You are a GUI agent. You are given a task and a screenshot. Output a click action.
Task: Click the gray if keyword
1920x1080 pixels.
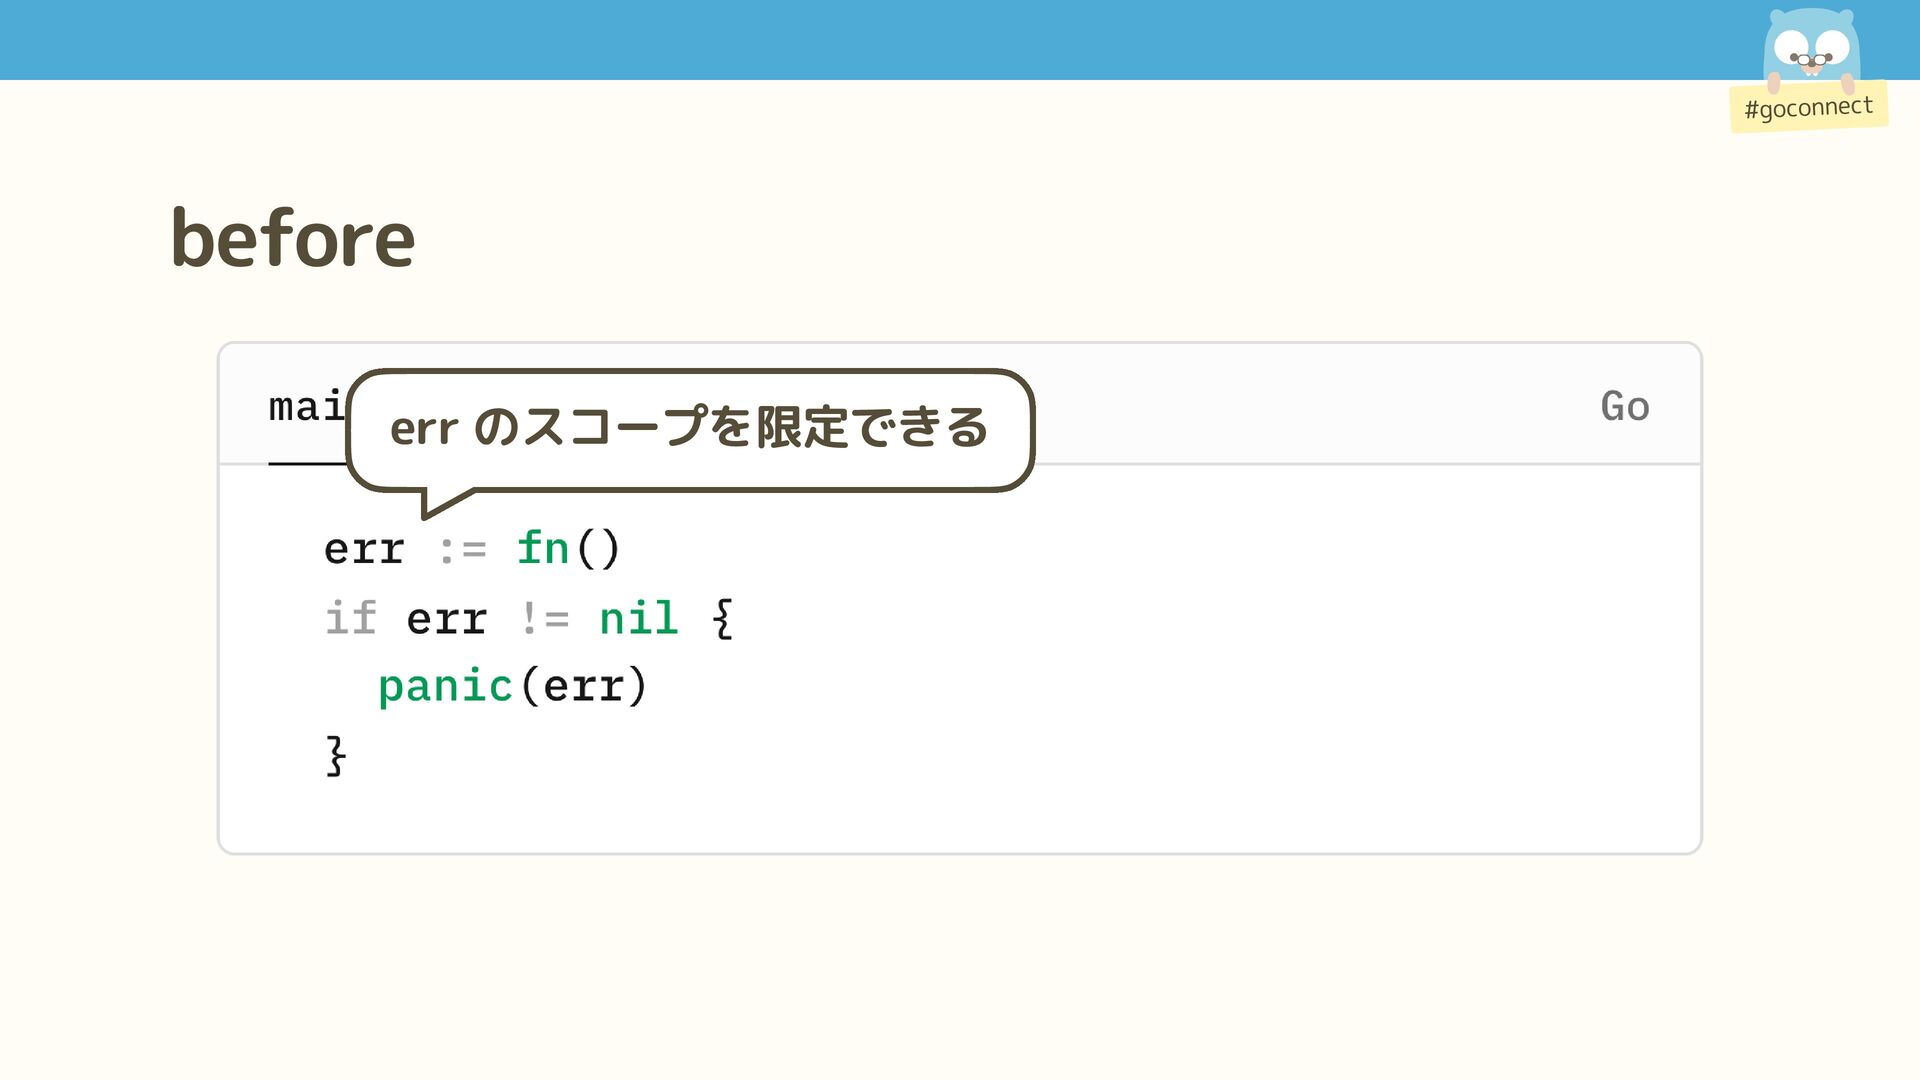tap(351, 618)
